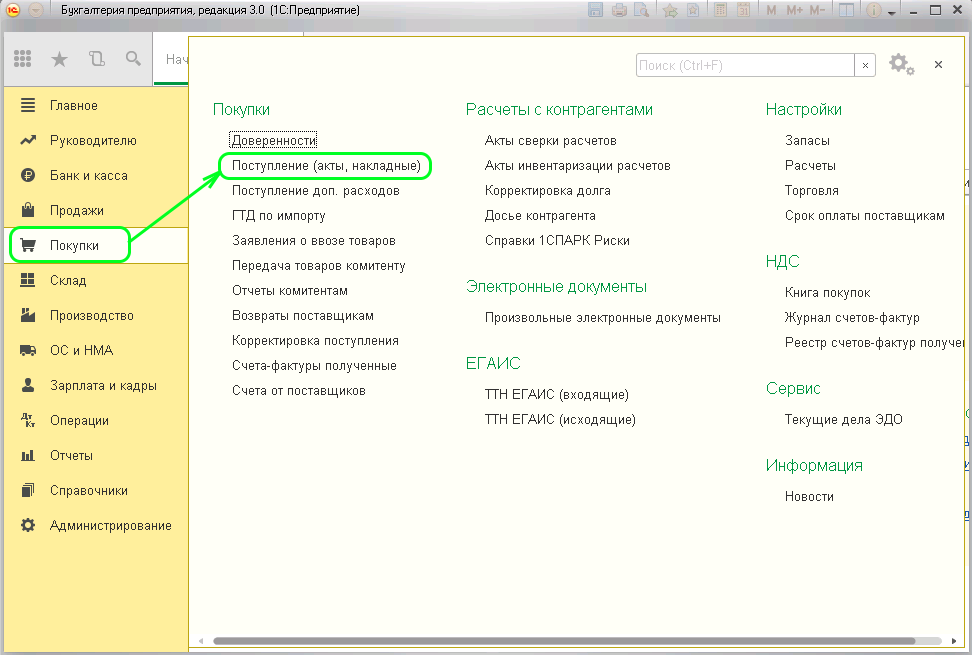Viewport: 972px width, 655px height.
Task: Open ТТН ЕГАИС (входящие)
Action: click(x=557, y=394)
